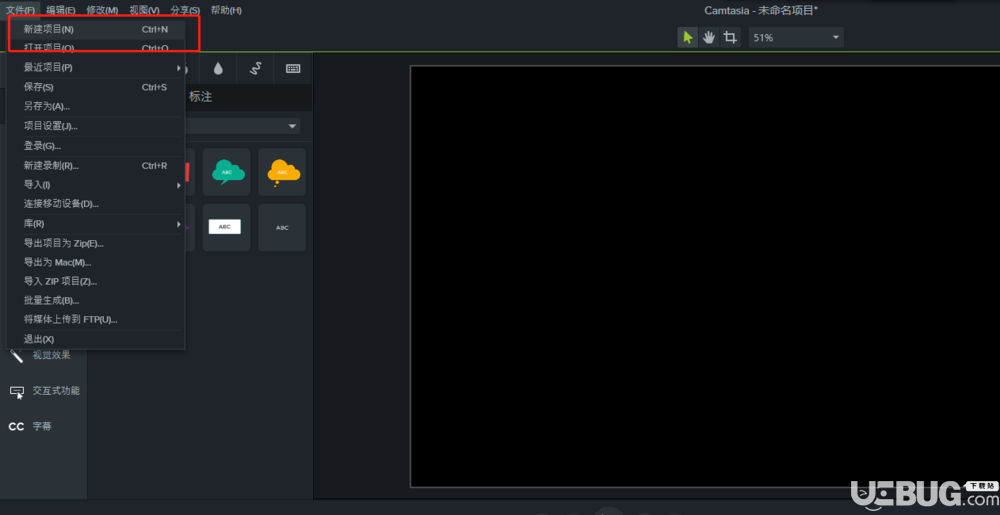
Task: Select 批量生成(B)... menu entry
Action: 96,301
